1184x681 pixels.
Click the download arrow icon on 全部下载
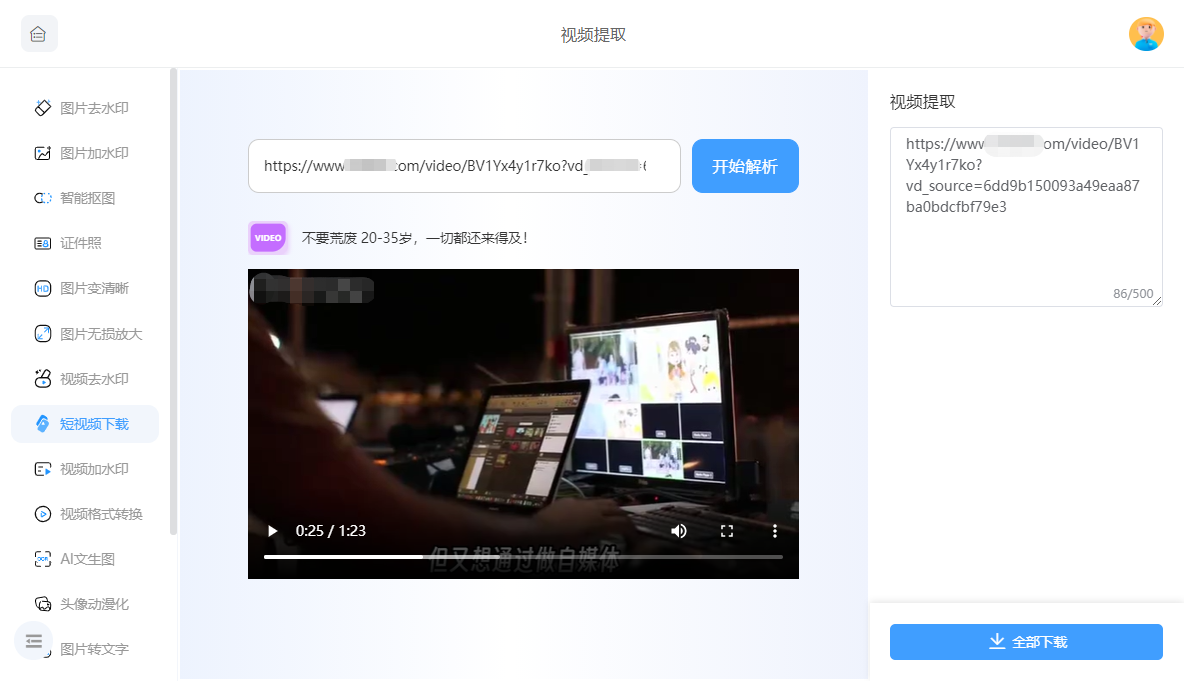[x=997, y=641]
